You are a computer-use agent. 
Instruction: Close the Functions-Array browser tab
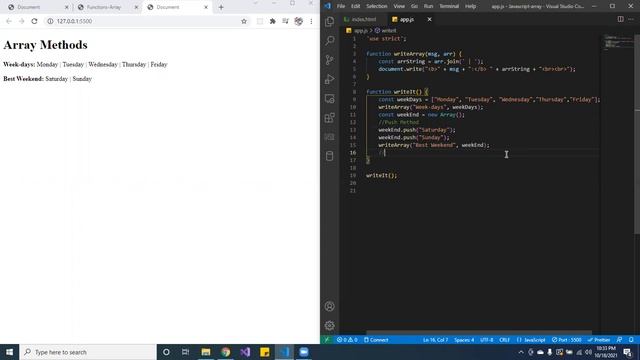click(x=136, y=7)
